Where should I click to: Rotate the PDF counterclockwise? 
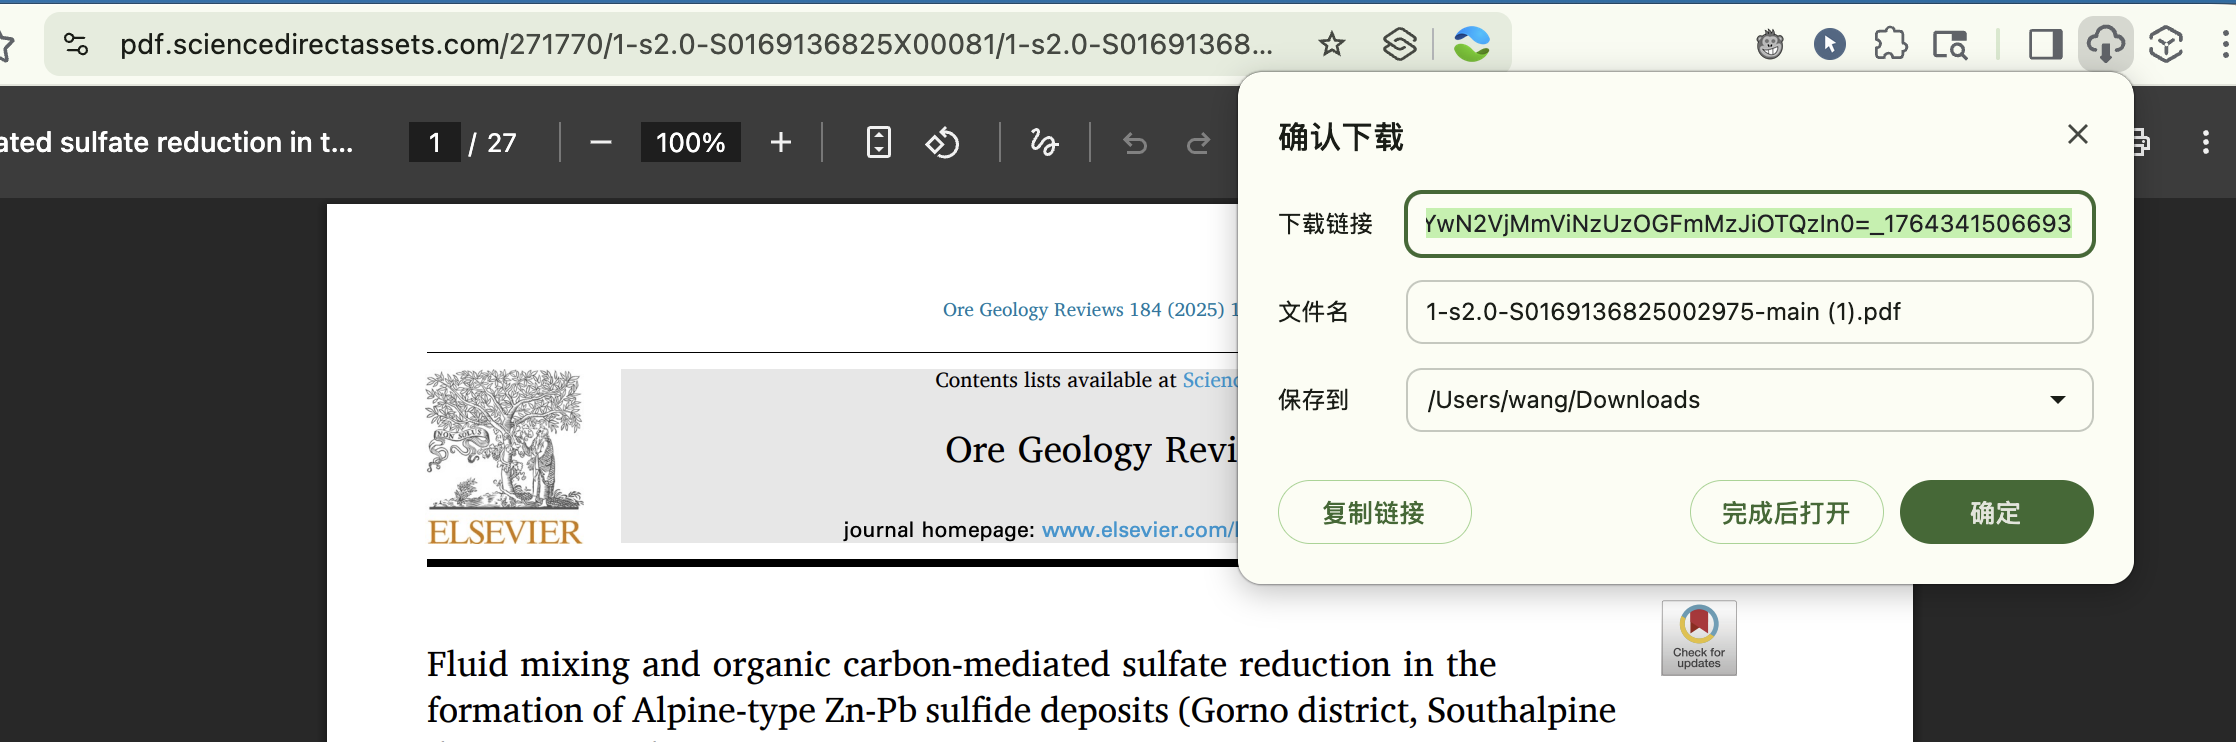point(942,143)
